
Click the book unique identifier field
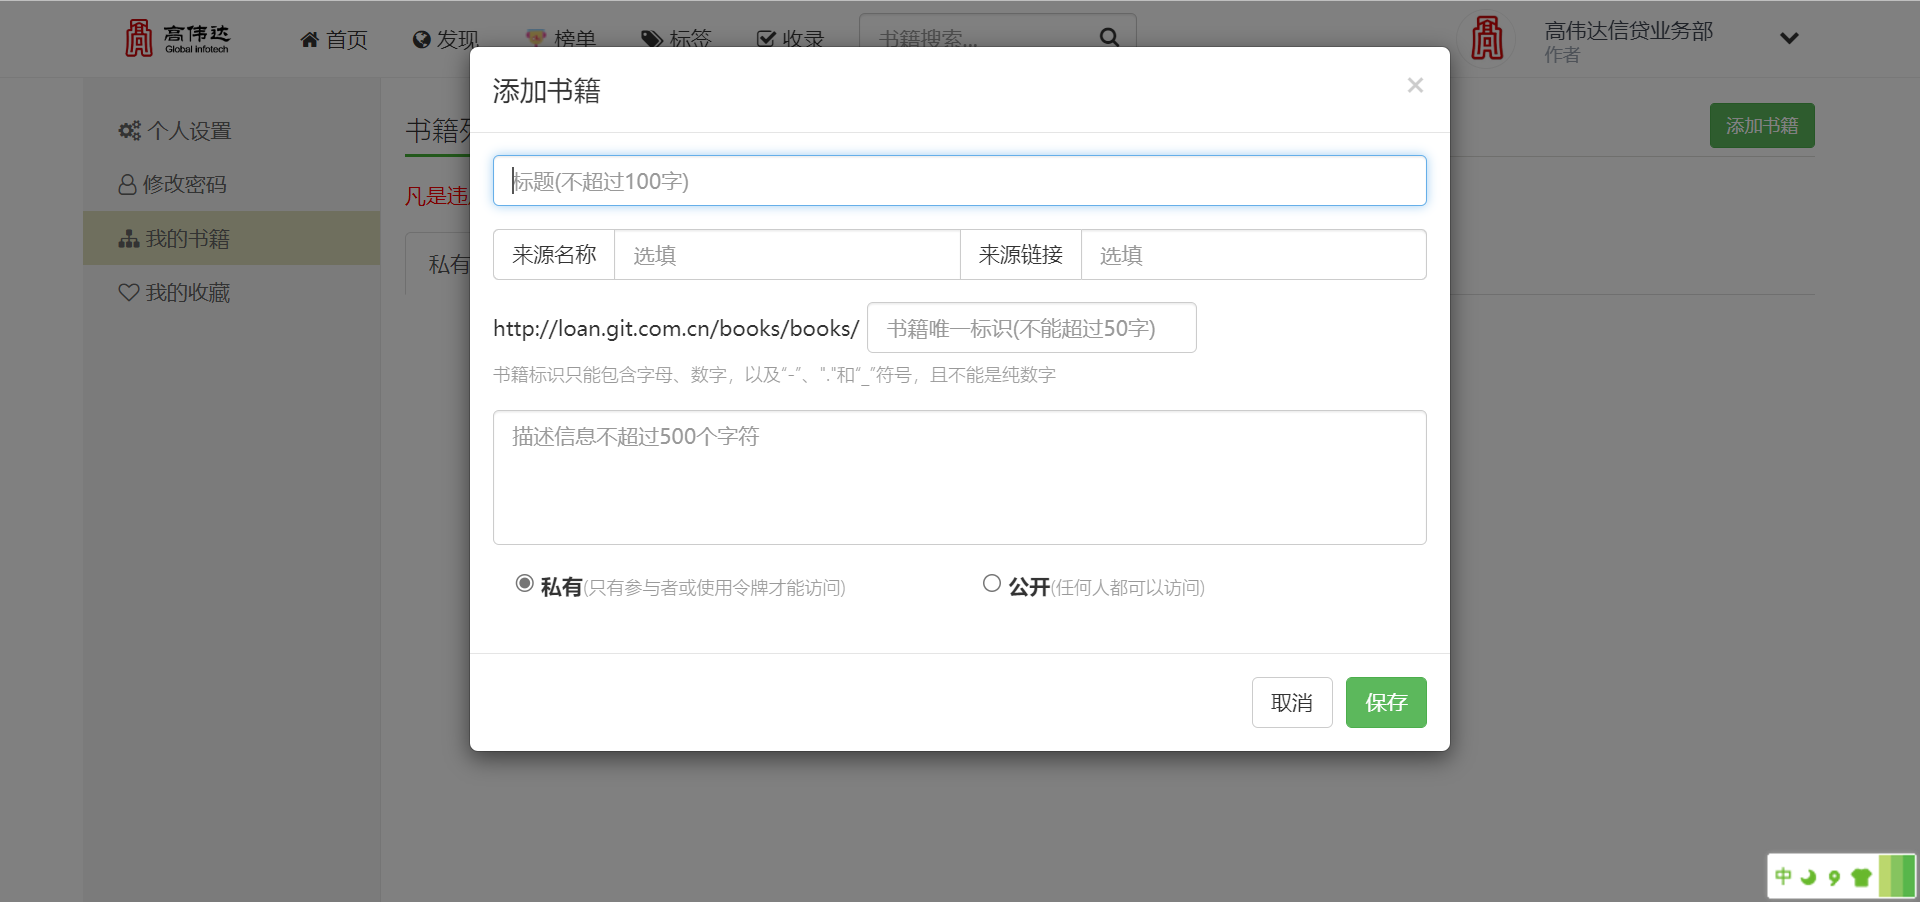coord(1031,329)
